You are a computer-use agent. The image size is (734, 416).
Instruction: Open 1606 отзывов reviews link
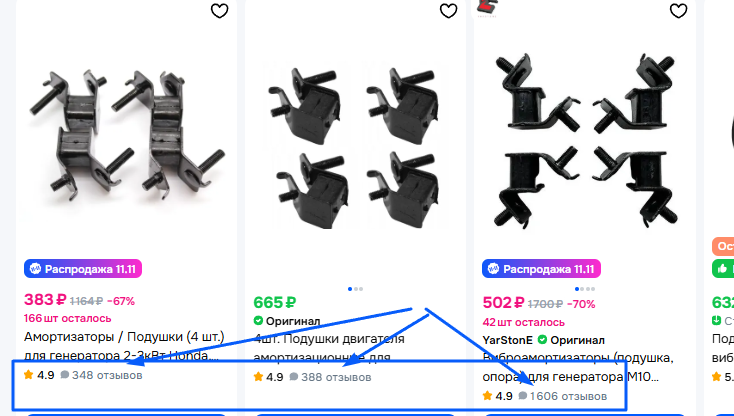568,396
